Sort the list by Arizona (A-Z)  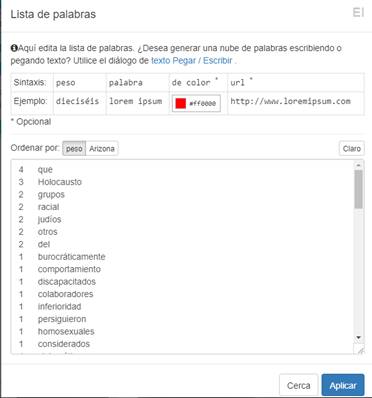(102, 148)
